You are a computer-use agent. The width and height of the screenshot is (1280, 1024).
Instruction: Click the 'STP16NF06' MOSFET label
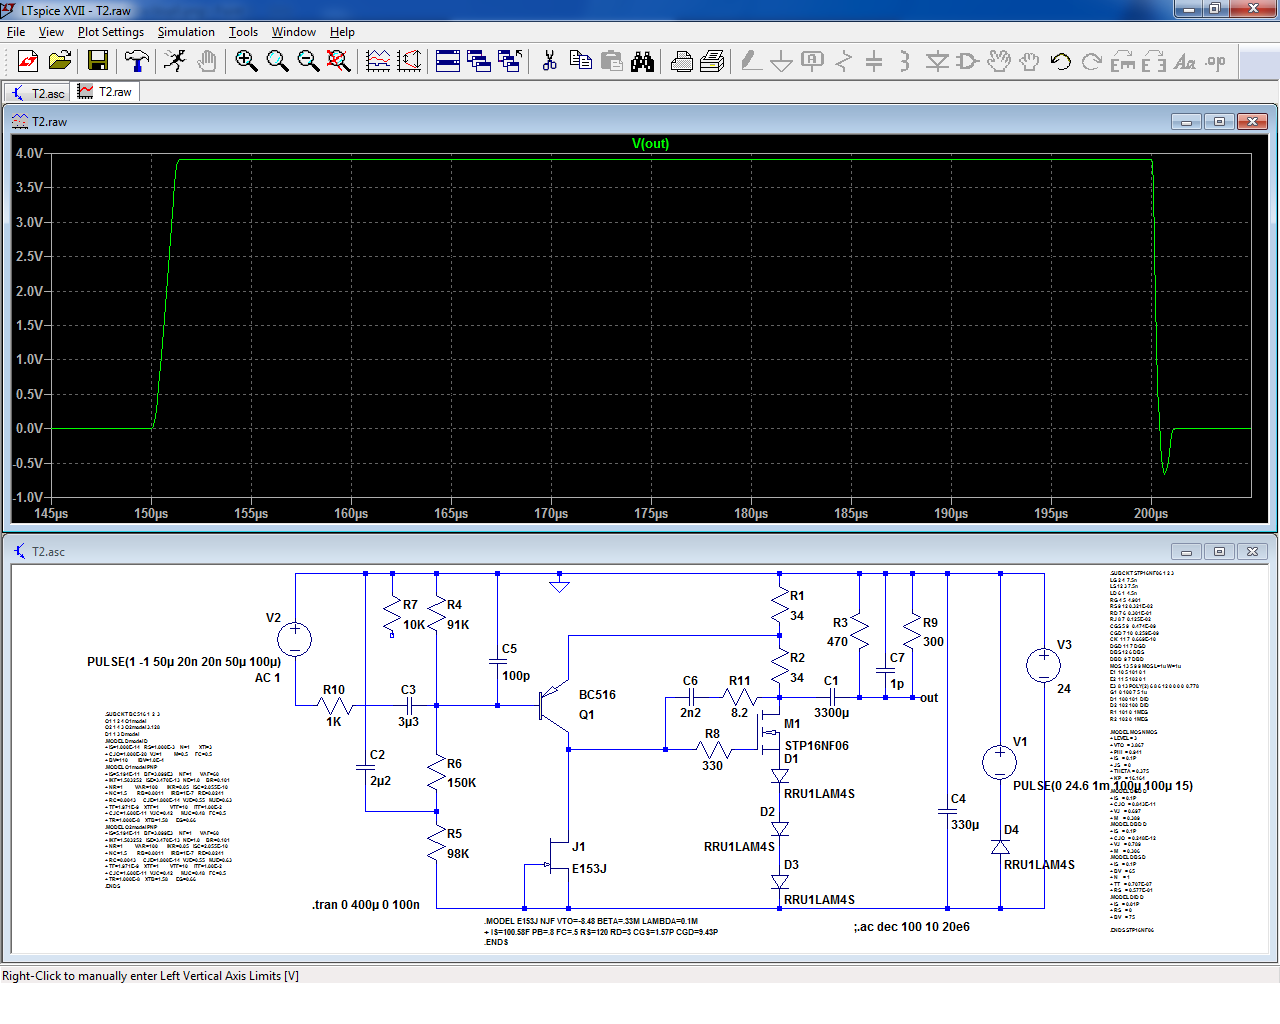[x=817, y=746]
